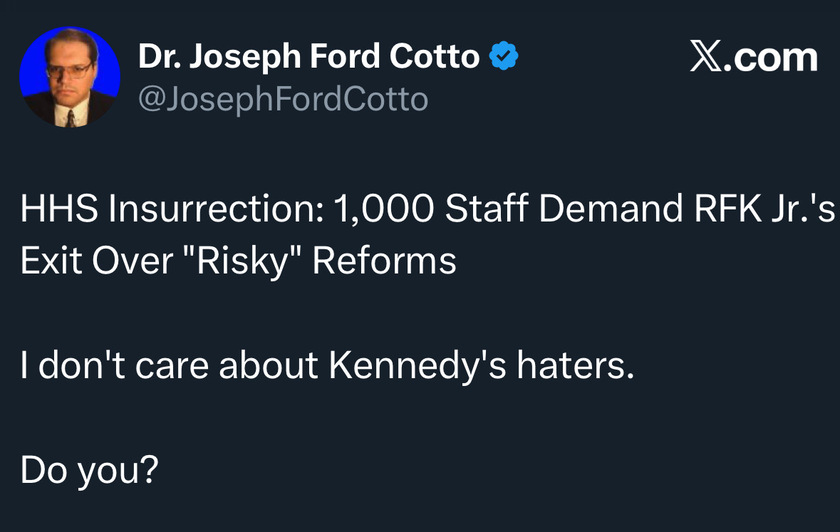Click the word "Demand" in the headline
Viewport: 840px width, 532px height.
(x=611, y=208)
